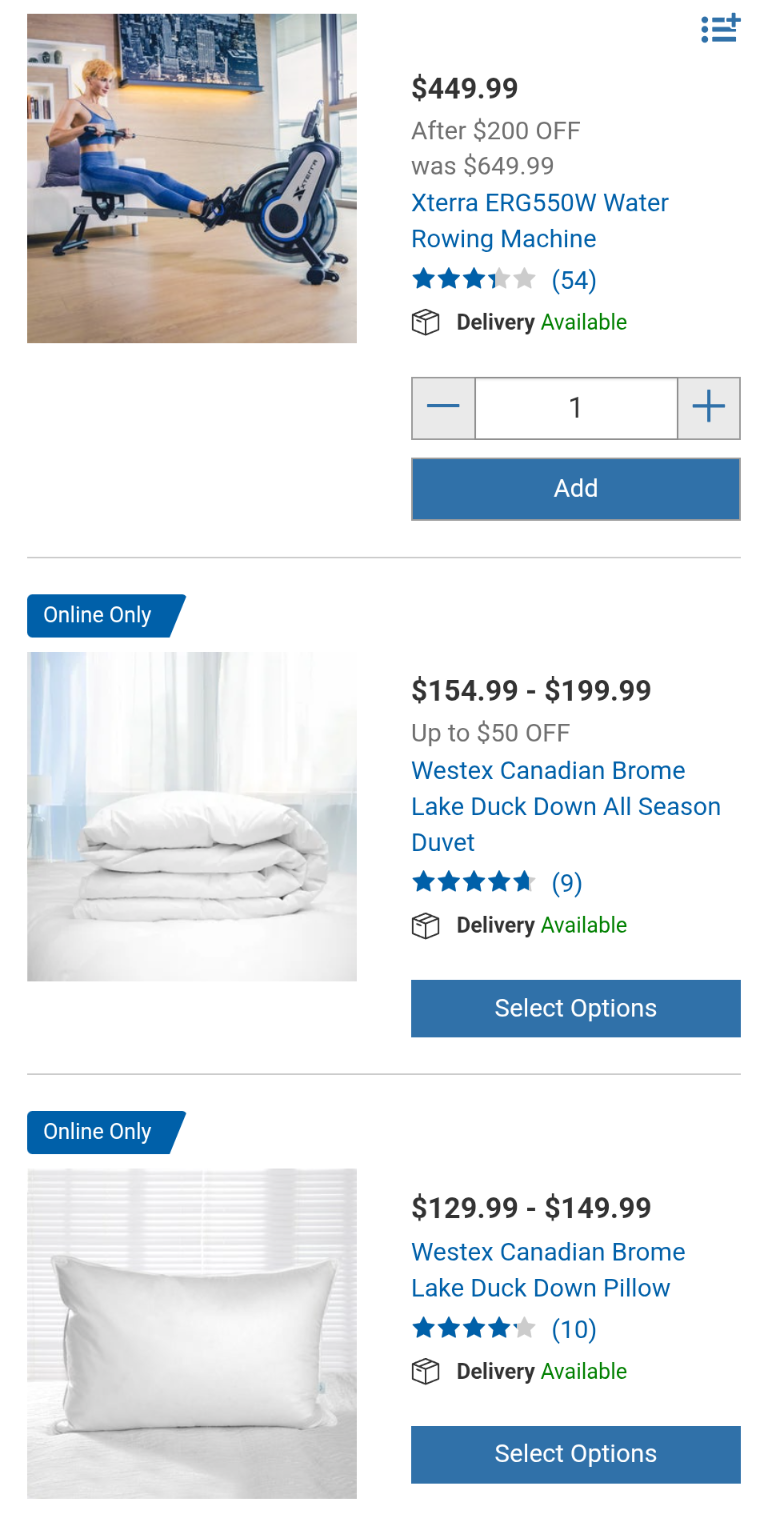View the 9 reviews for the duvet
This screenshot has height=1520, width=768.
pyautogui.click(x=567, y=883)
